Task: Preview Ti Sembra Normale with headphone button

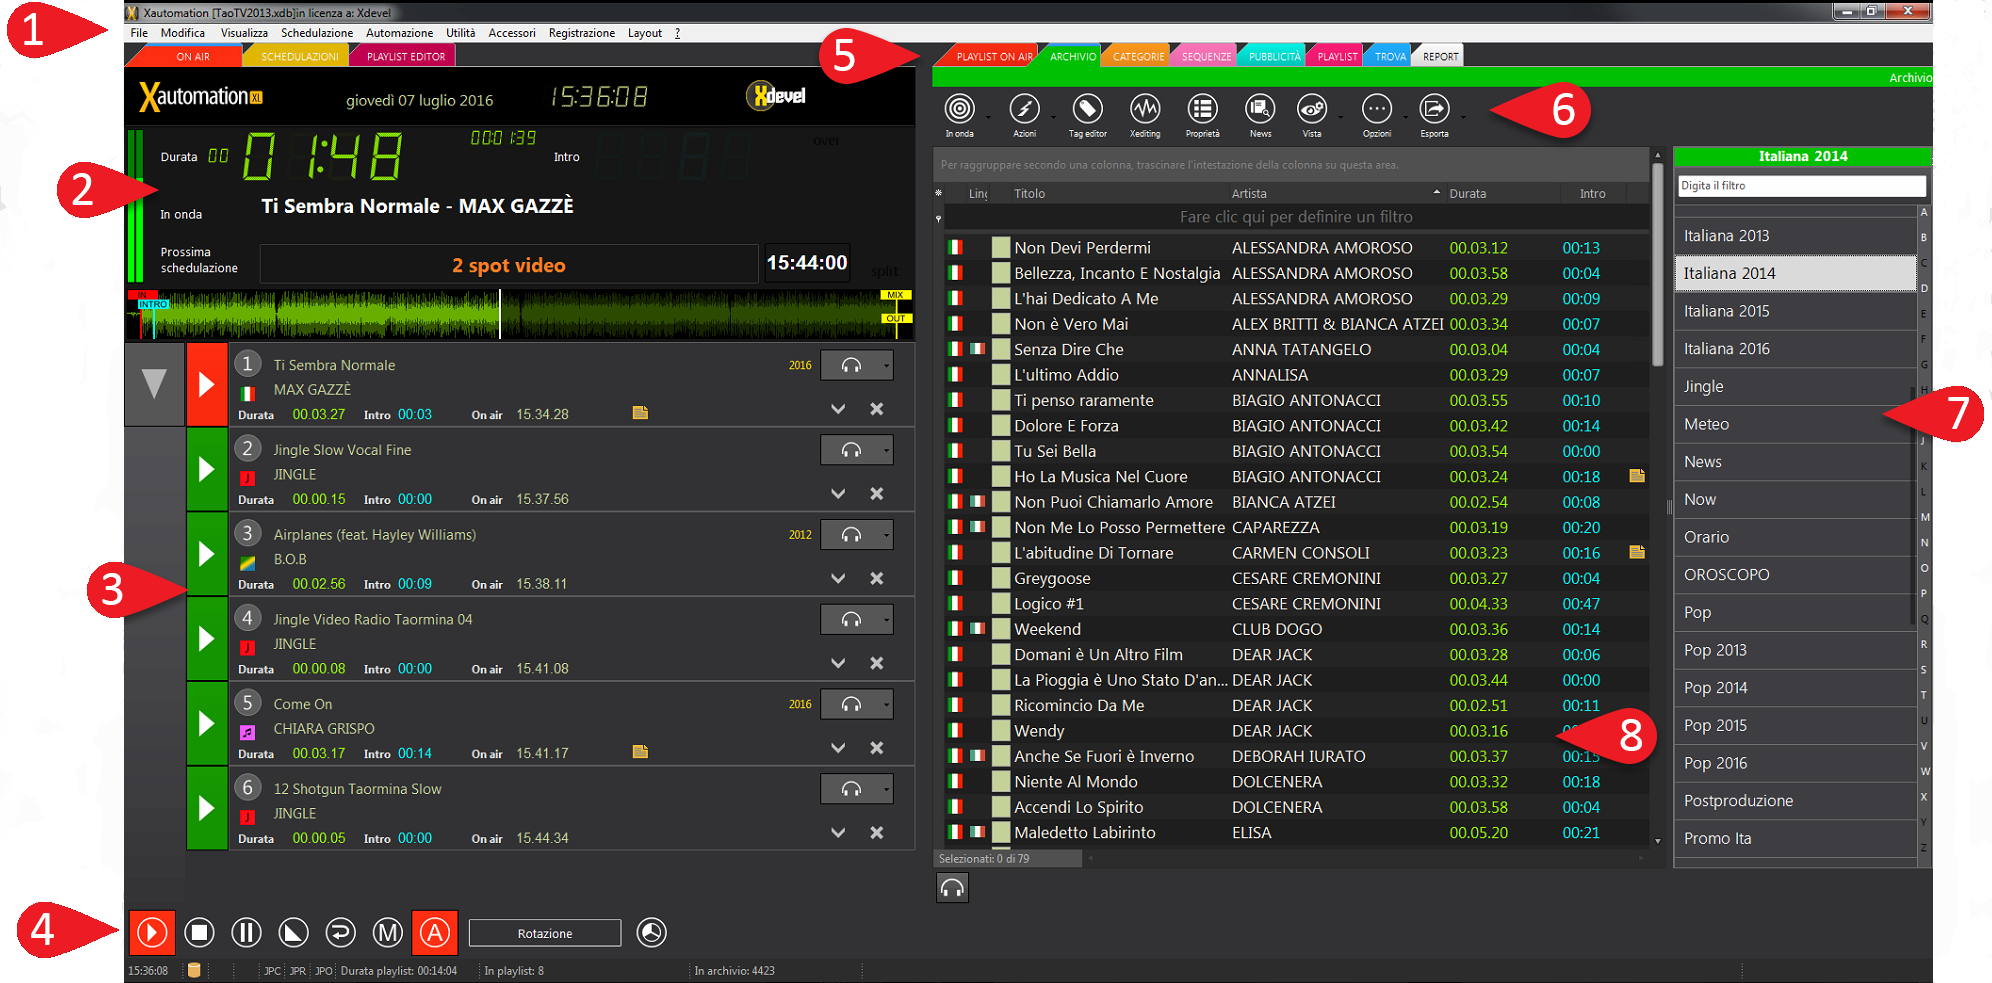Action: [850, 366]
